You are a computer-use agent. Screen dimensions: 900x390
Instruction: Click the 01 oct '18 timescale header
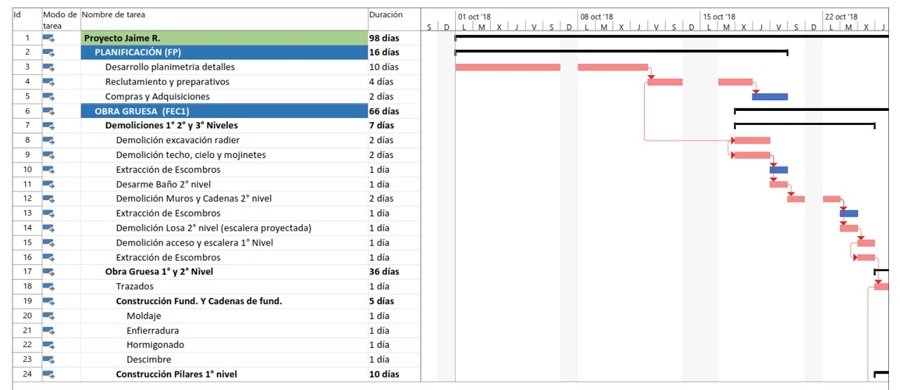pyautogui.click(x=474, y=17)
